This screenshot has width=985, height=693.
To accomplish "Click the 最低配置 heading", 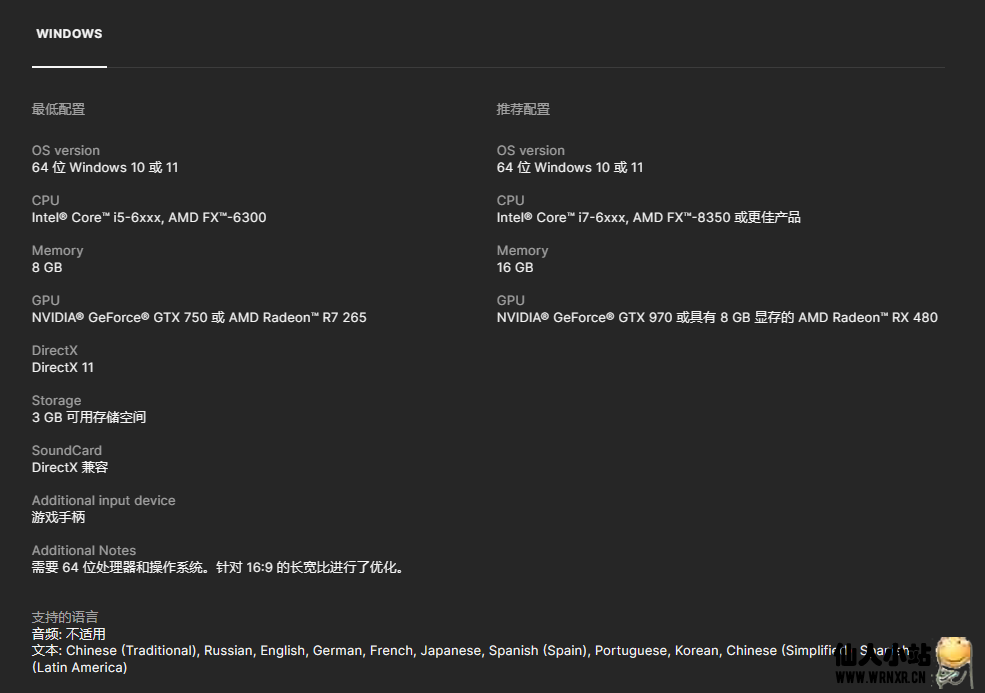I will pyautogui.click(x=58, y=109).
